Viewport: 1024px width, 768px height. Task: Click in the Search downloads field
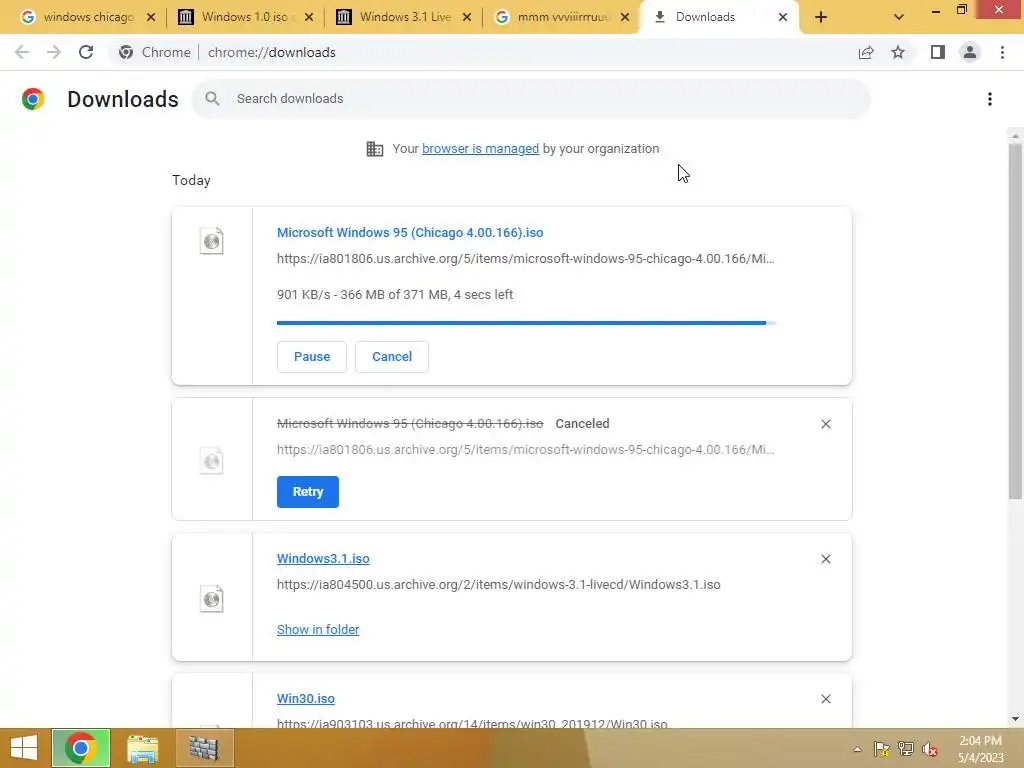(x=532, y=99)
